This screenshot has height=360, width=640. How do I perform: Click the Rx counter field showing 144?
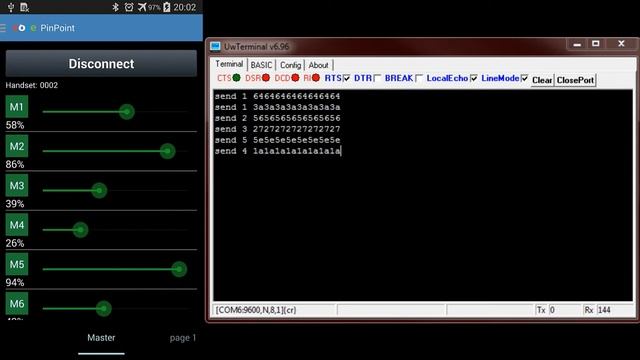click(614, 310)
